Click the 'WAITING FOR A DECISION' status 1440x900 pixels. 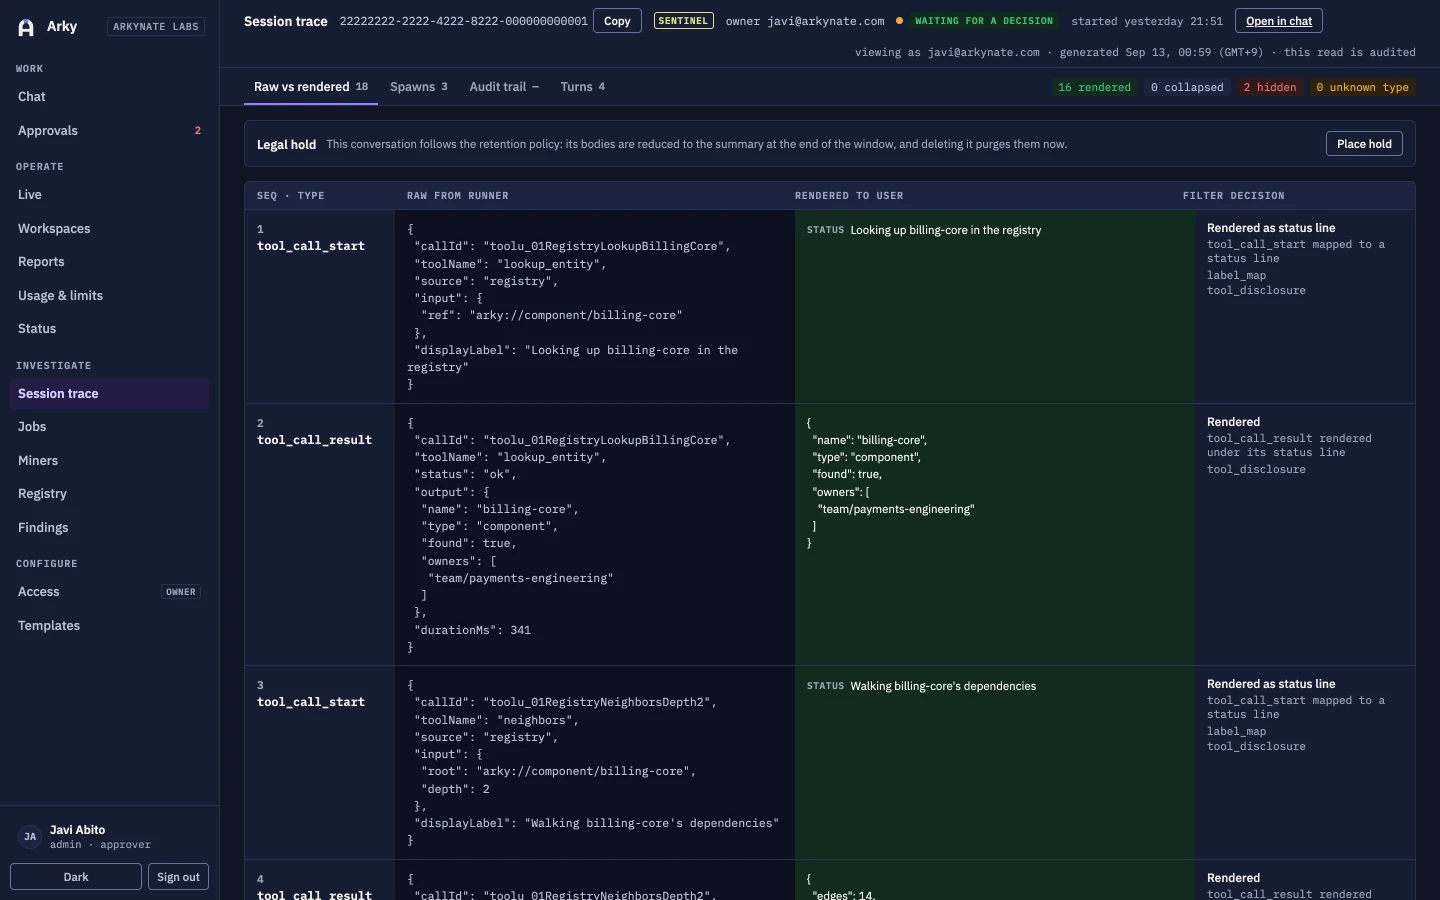coord(984,21)
